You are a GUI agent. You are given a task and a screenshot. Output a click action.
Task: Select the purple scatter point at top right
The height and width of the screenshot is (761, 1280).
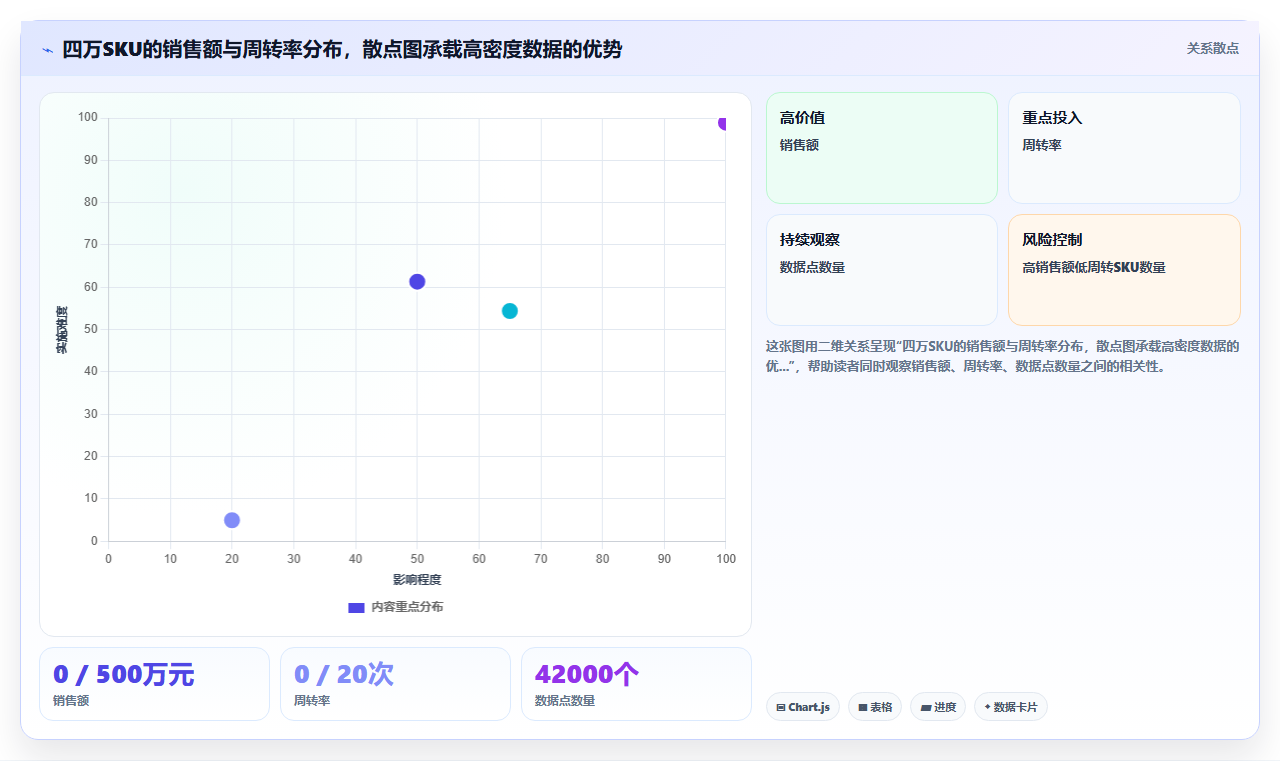coord(724,123)
